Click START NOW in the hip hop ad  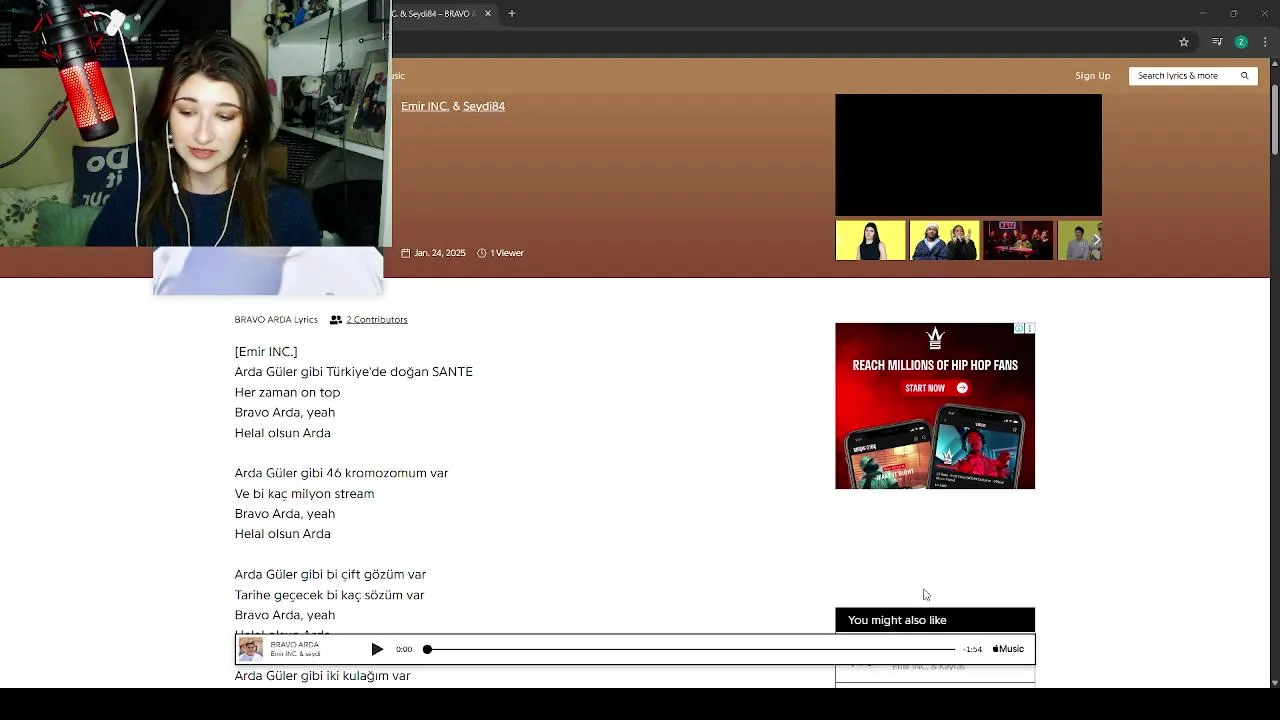click(936, 388)
